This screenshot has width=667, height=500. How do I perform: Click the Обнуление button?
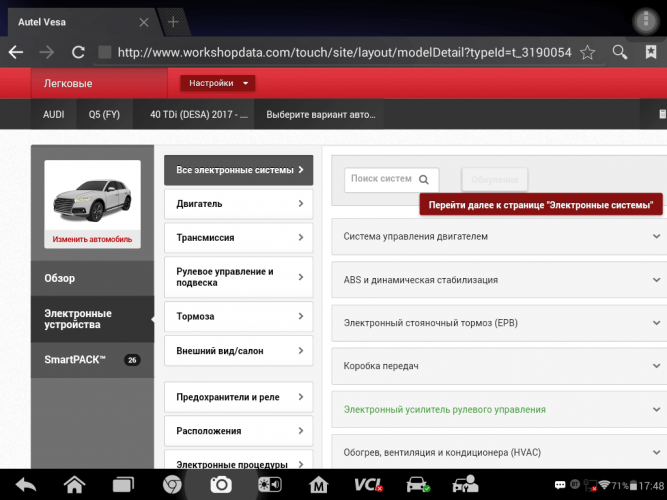tap(495, 180)
